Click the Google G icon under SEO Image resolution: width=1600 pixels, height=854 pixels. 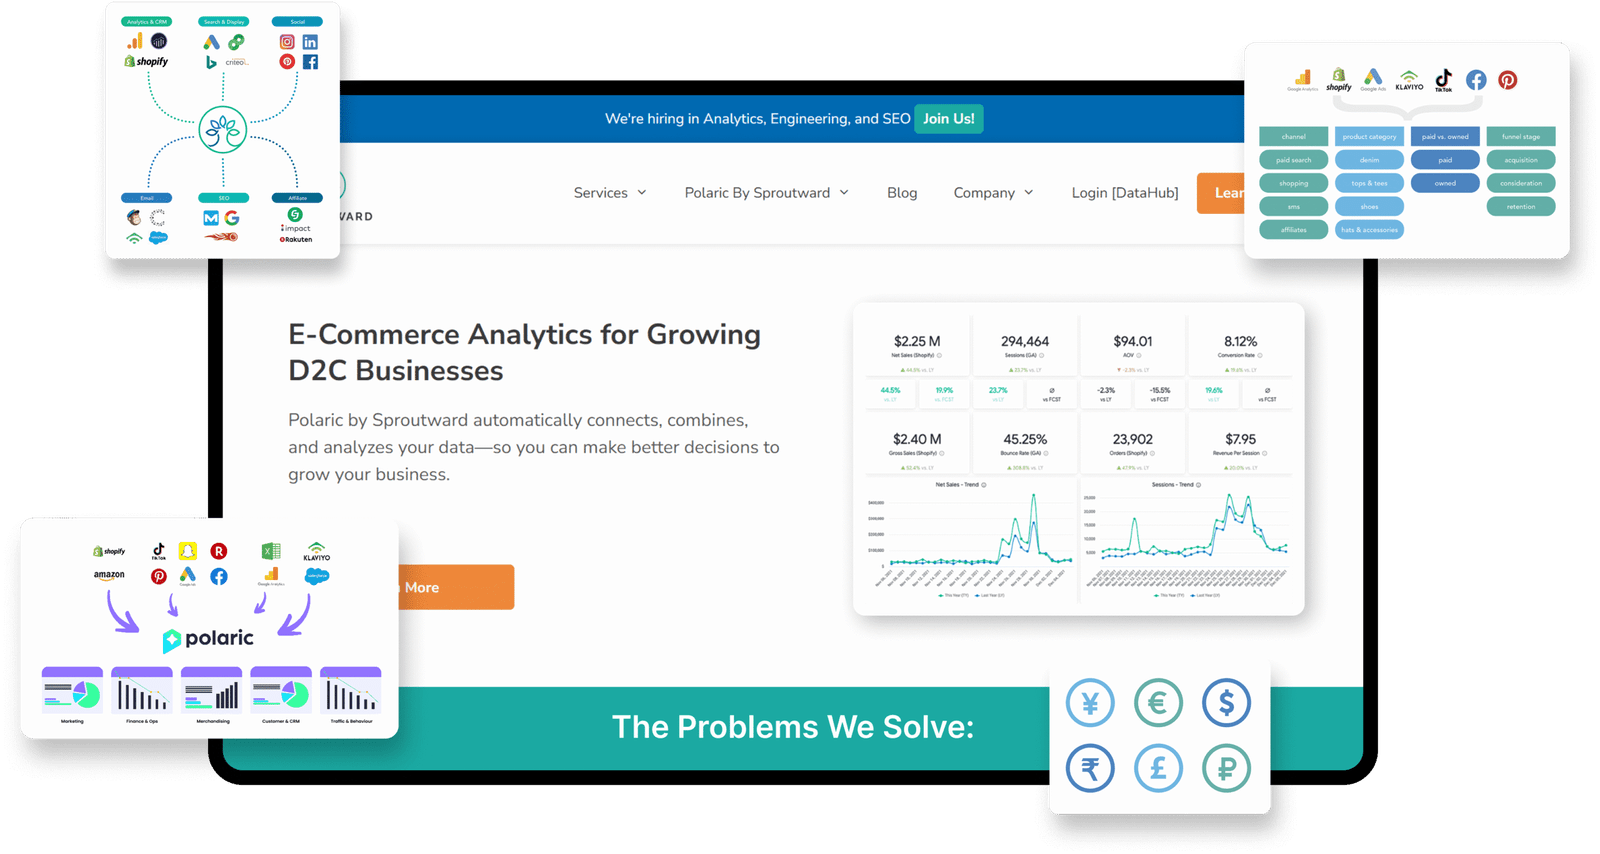[232, 218]
